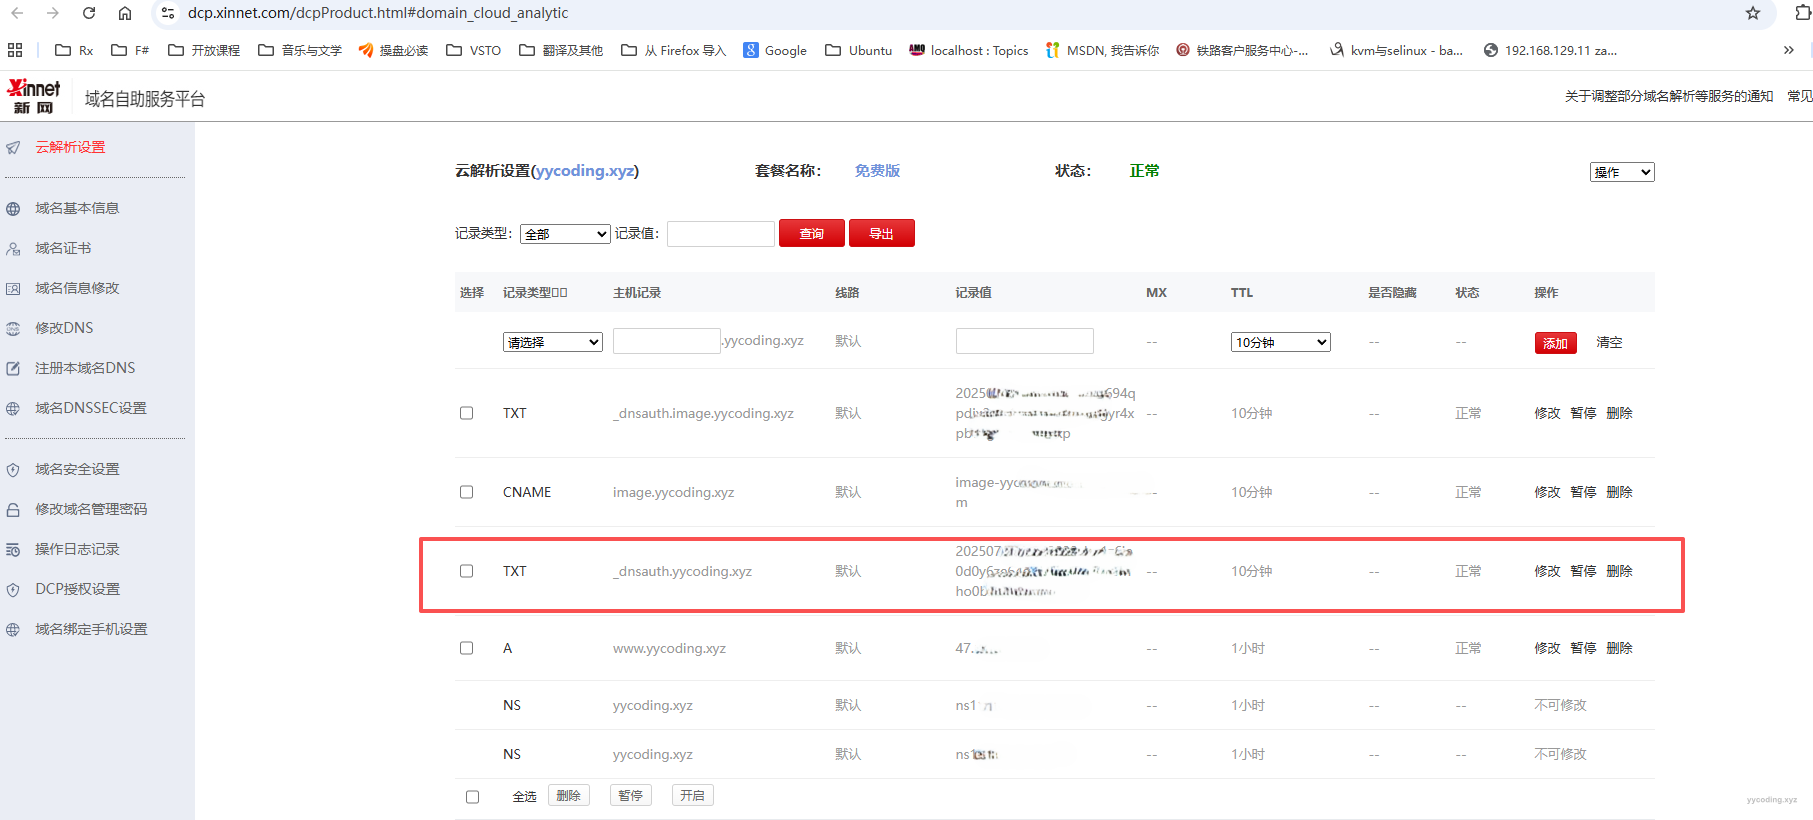
Task: Bookmark this page with star icon
Action: pyautogui.click(x=1752, y=13)
